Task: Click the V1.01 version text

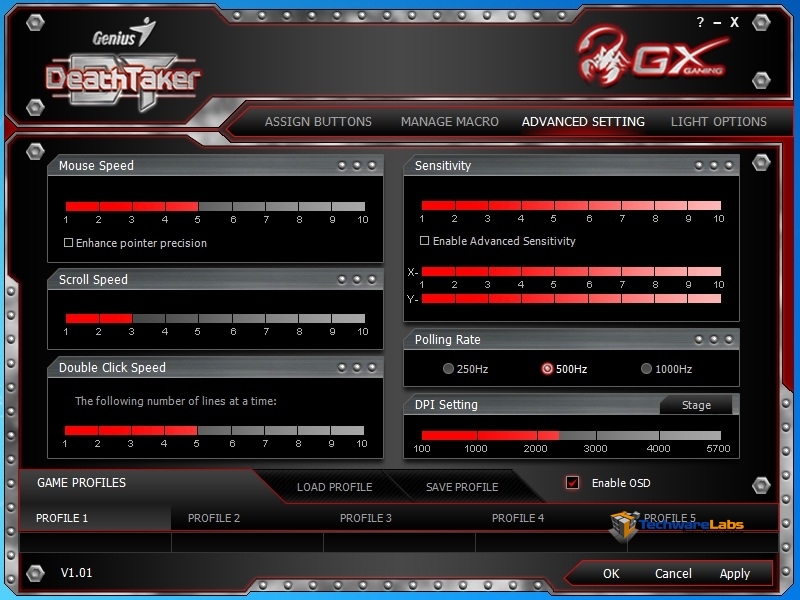Action: click(x=77, y=572)
